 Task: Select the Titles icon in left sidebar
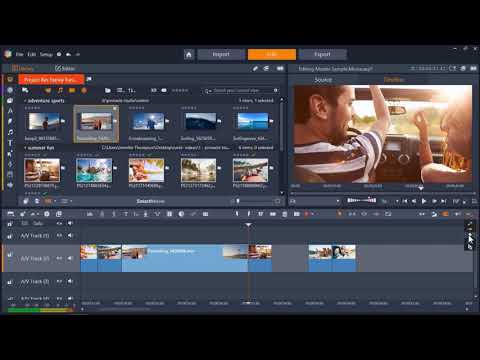(10, 143)
